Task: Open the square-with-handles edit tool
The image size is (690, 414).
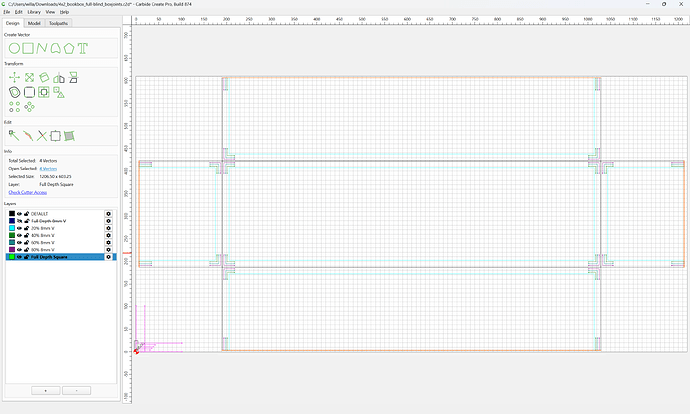Action: (55, 136)
